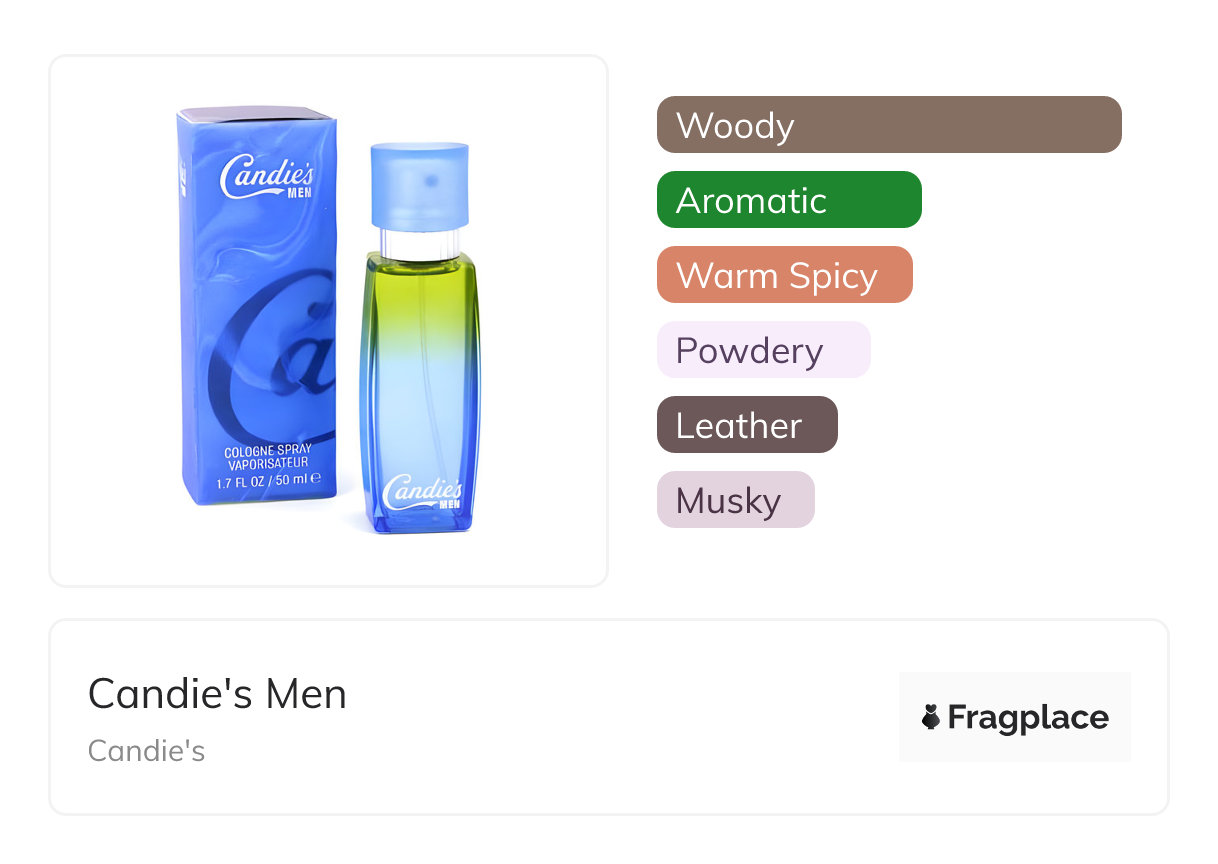Choose the Powdery accord bar
The image size is (1218, 864).
[763, 350]
